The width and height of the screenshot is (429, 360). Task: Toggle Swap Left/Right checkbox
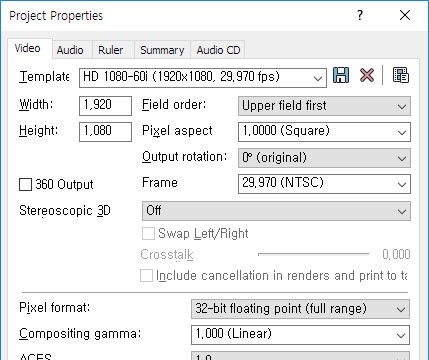(x=148, y=233)
